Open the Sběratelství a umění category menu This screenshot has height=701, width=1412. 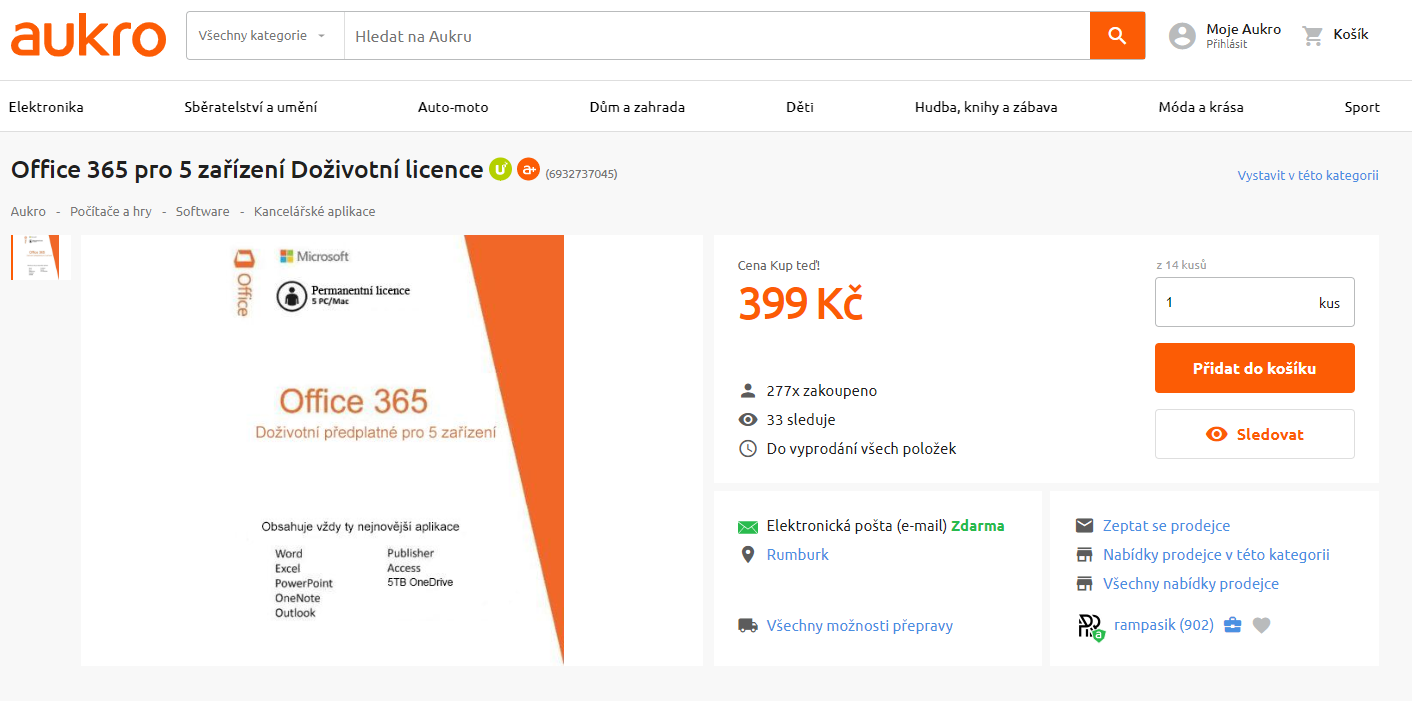point(251,107)
